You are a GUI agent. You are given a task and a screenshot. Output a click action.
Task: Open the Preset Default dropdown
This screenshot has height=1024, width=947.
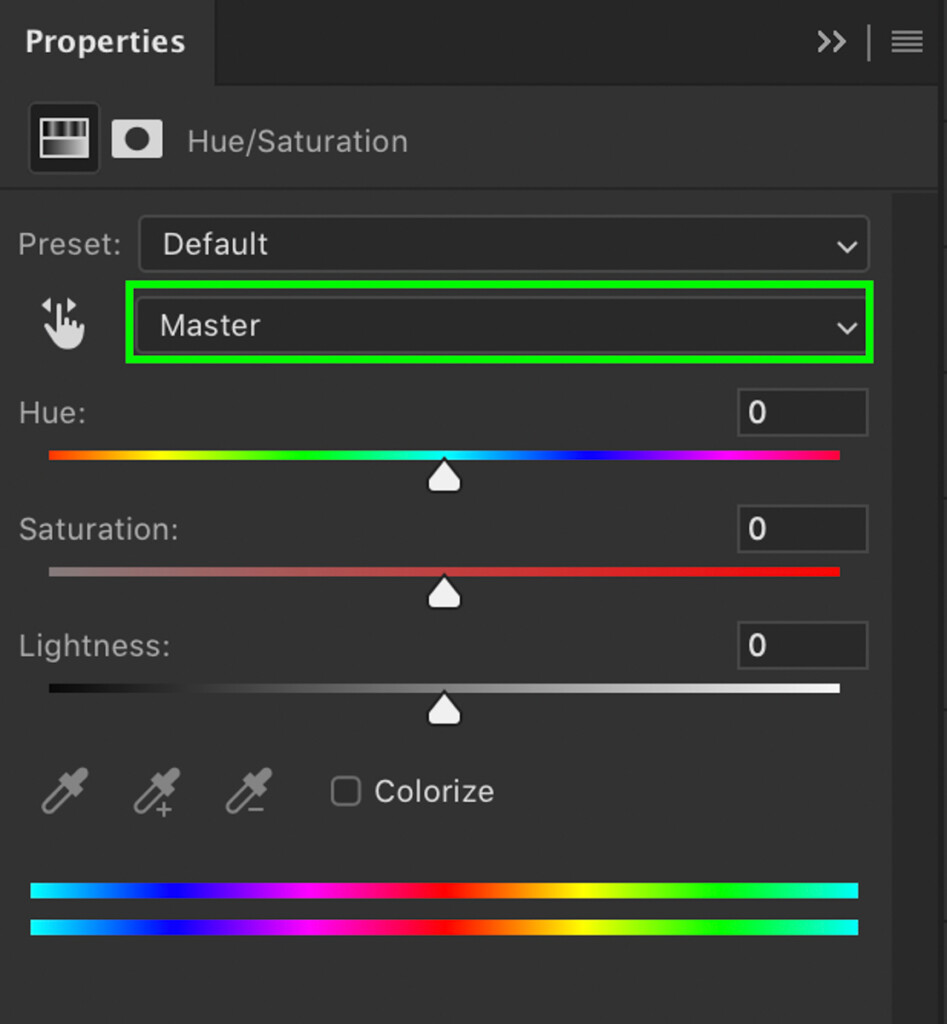504,244
